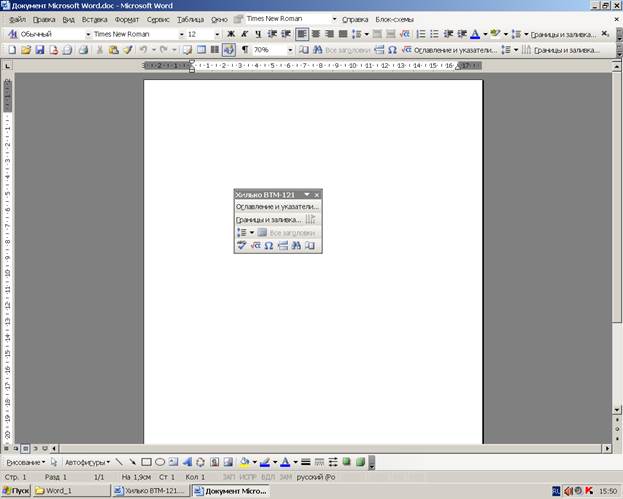Open the Вставка menu
The width and height of the screenshot is (623, 499).
[94, 19]
